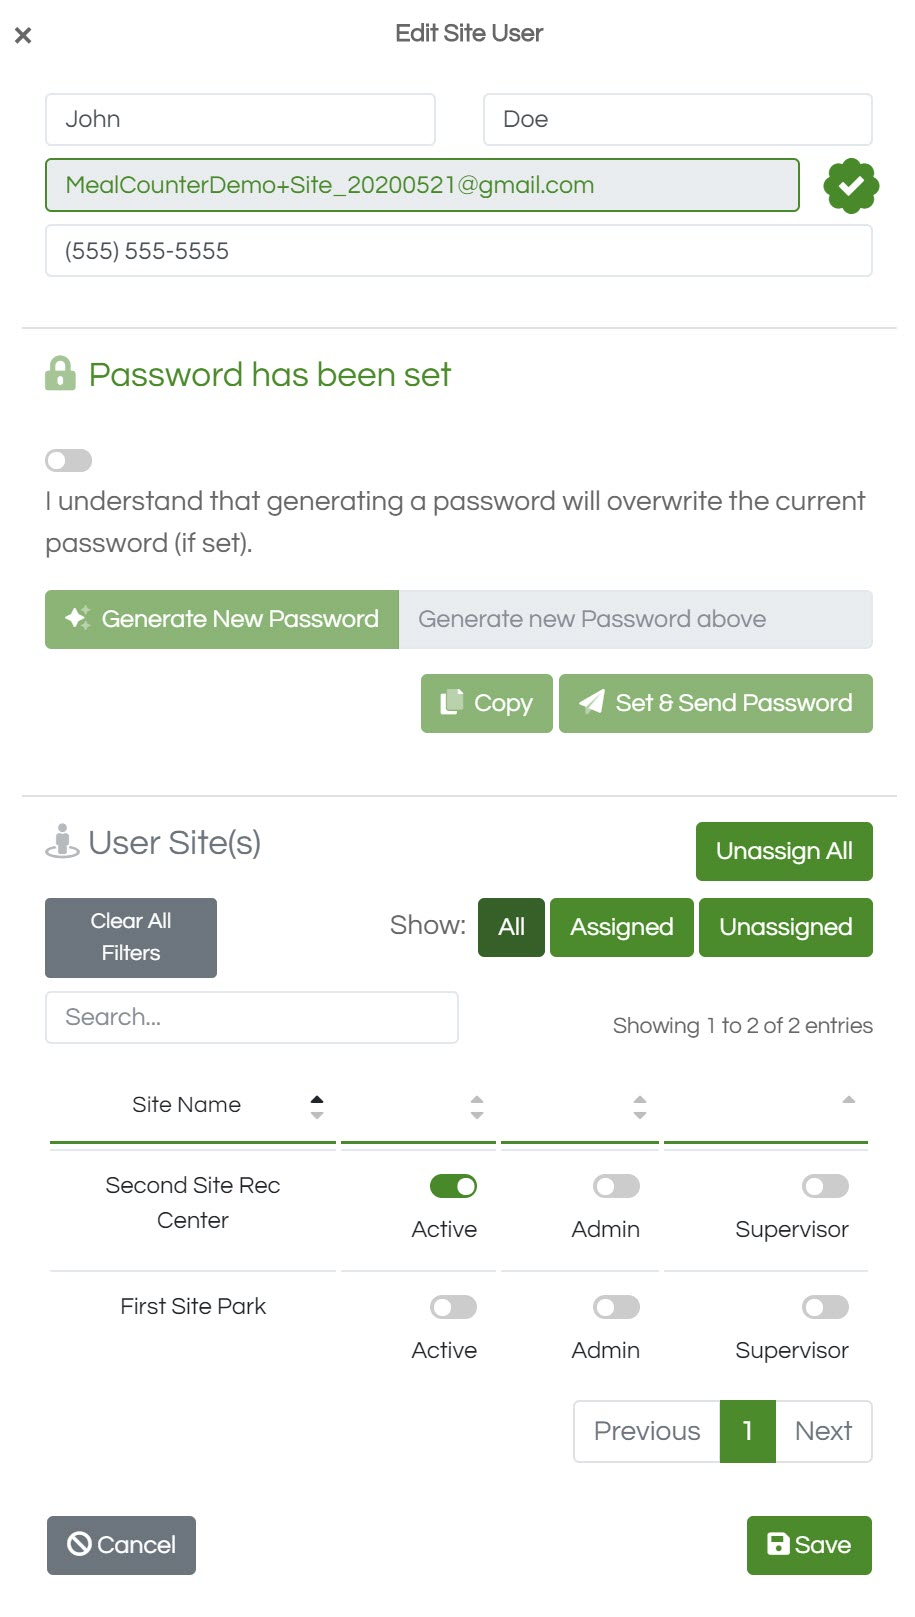
Task: Focus the site Search field
Action: tap(252, 1017)
